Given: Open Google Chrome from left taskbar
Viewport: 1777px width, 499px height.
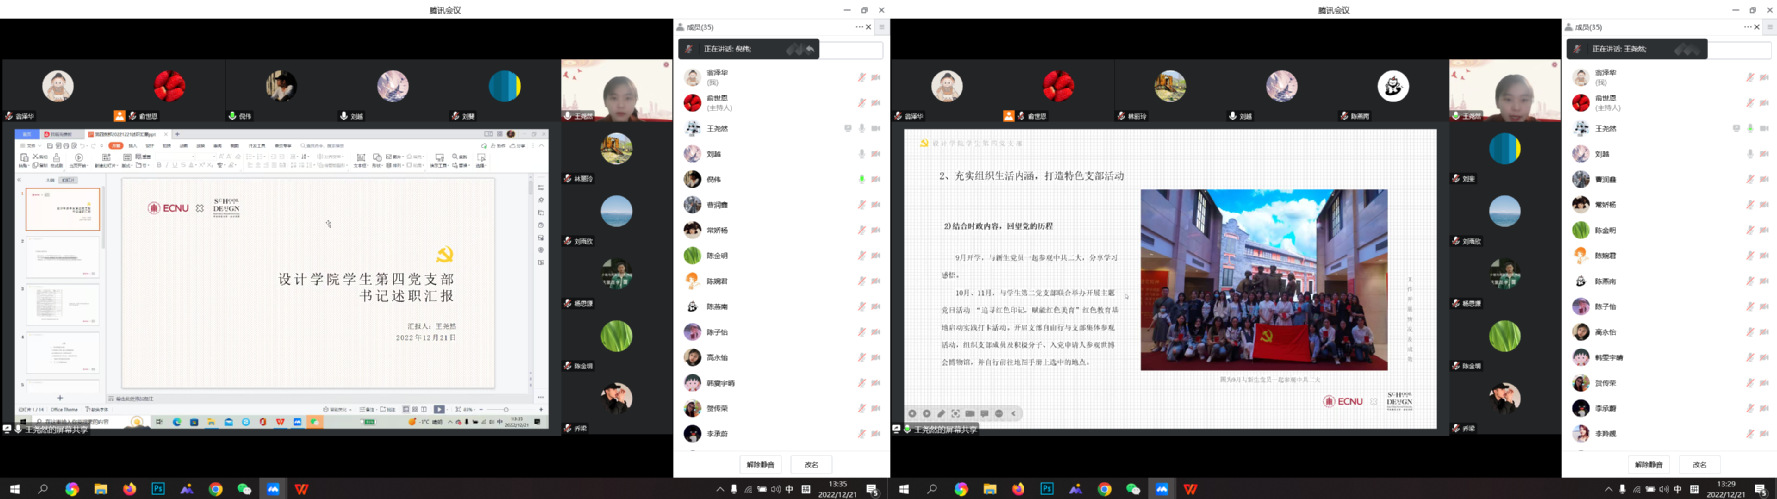Looking at the screenshot, I should [x=216, y=489].
